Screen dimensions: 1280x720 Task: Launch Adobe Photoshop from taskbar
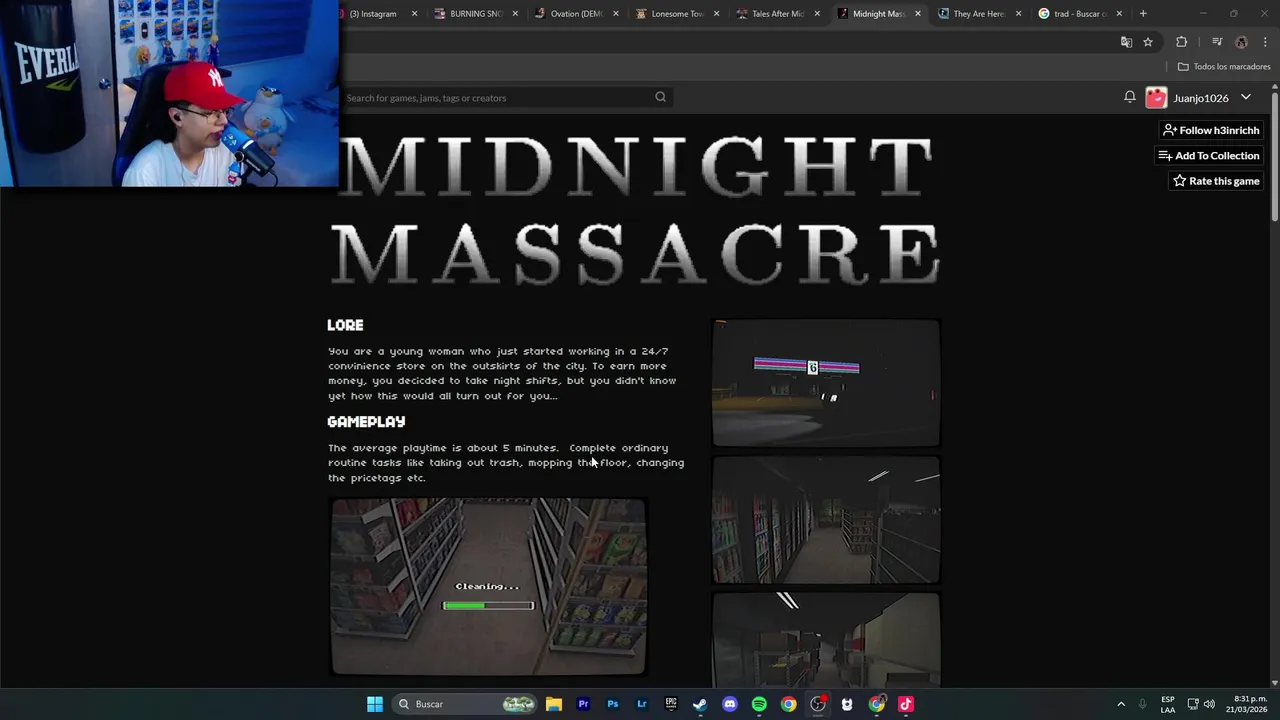612,704
